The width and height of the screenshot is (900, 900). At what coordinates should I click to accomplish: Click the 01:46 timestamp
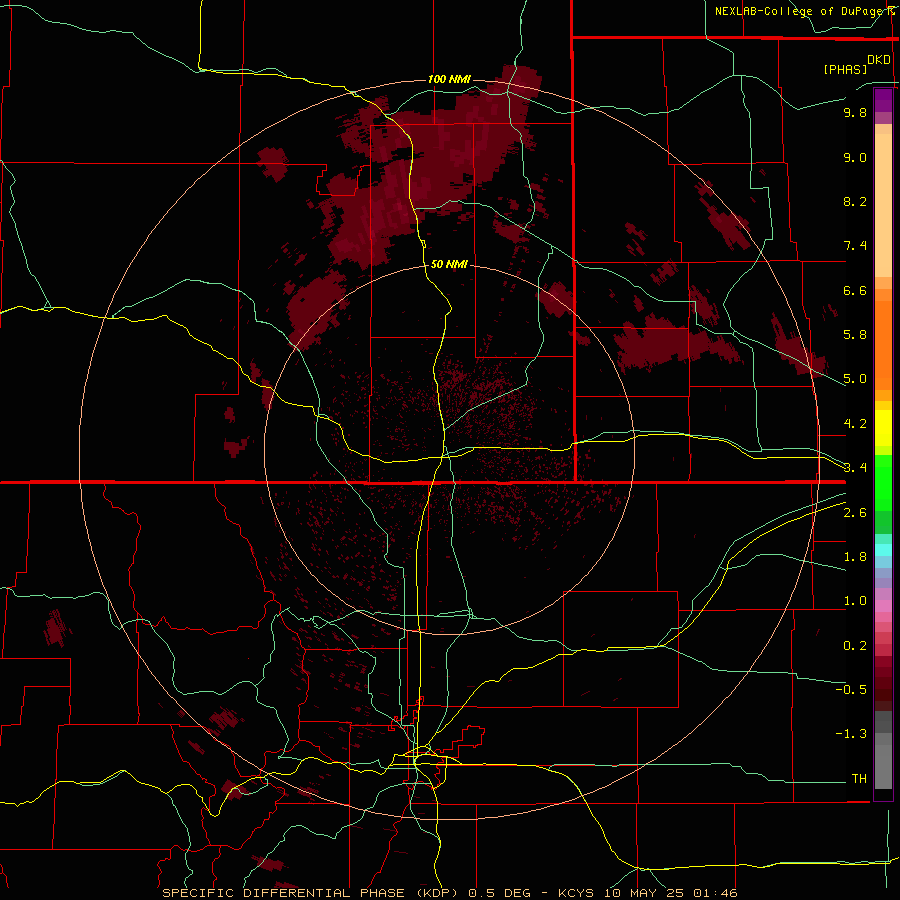[715, 893]
